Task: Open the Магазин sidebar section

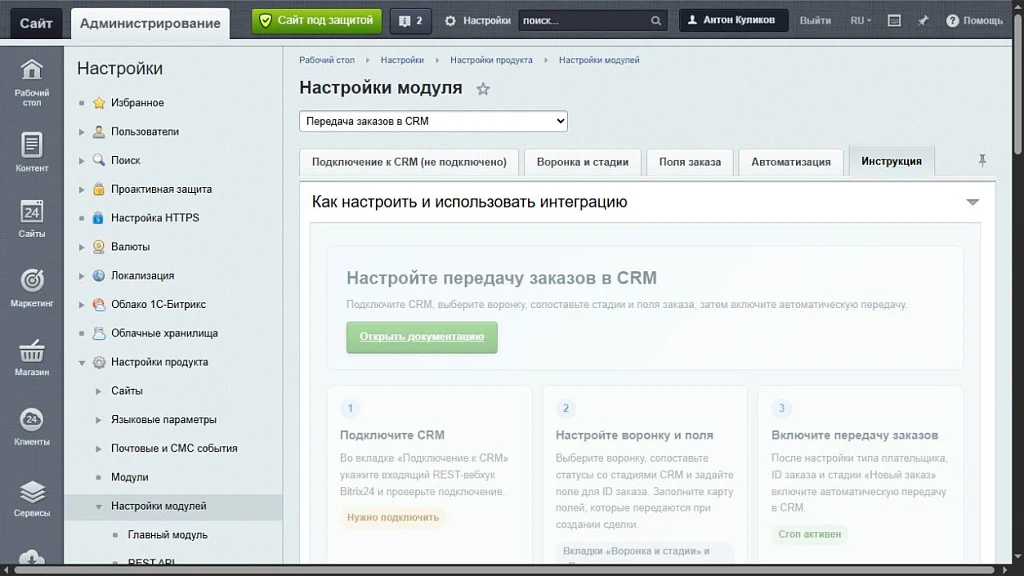Action: 31,358
